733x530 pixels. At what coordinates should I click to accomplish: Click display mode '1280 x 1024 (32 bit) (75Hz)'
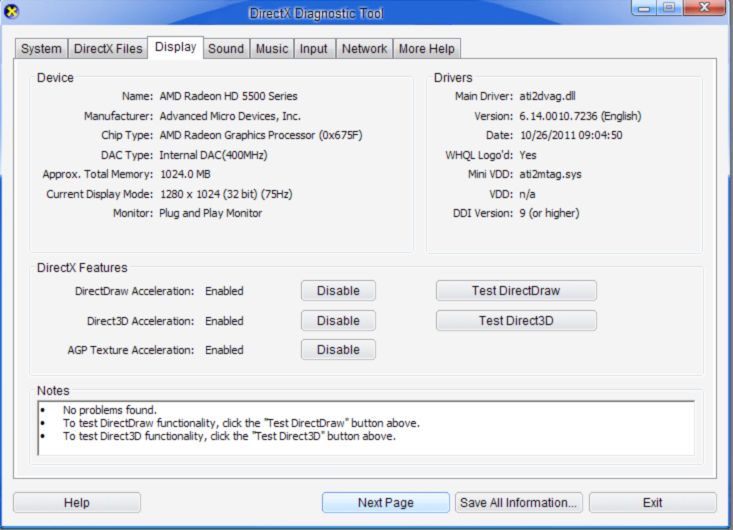[226, 194]
